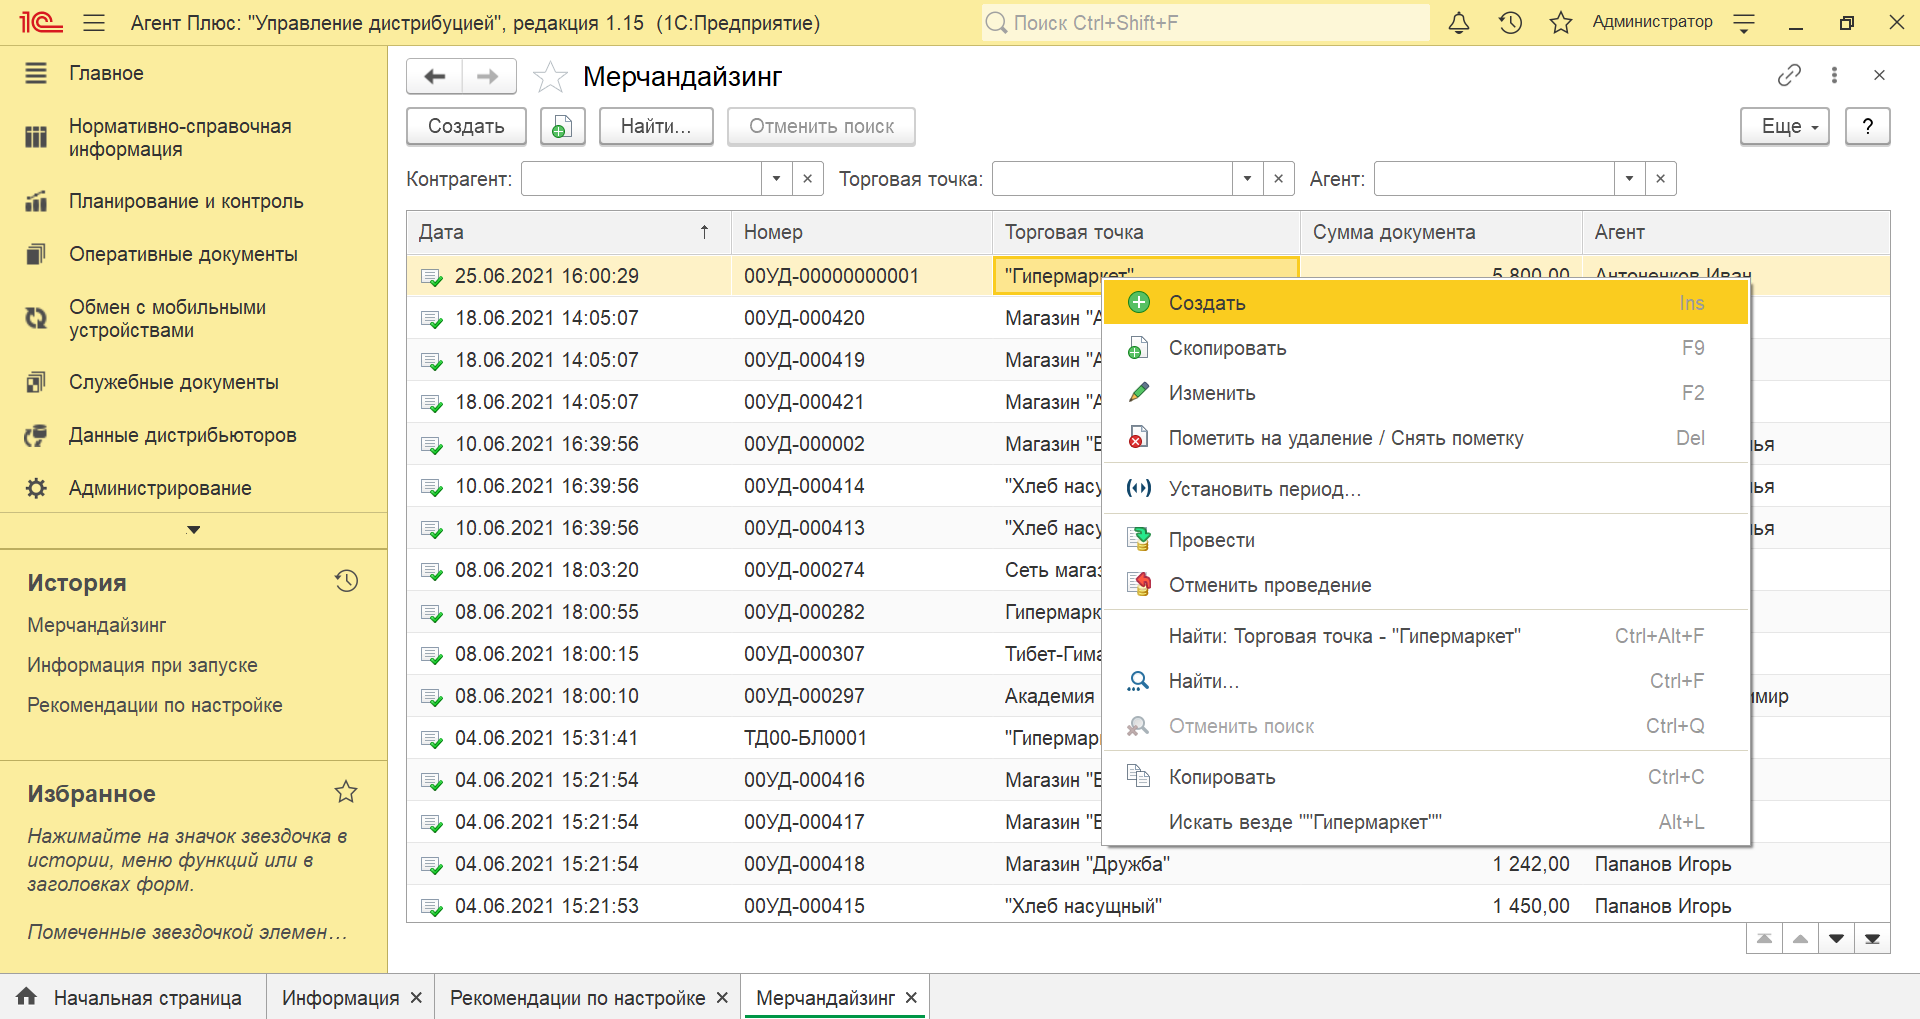
Task: Click the favorites star in title bar
Action: pyautogui.click(x=1560, y=23)
